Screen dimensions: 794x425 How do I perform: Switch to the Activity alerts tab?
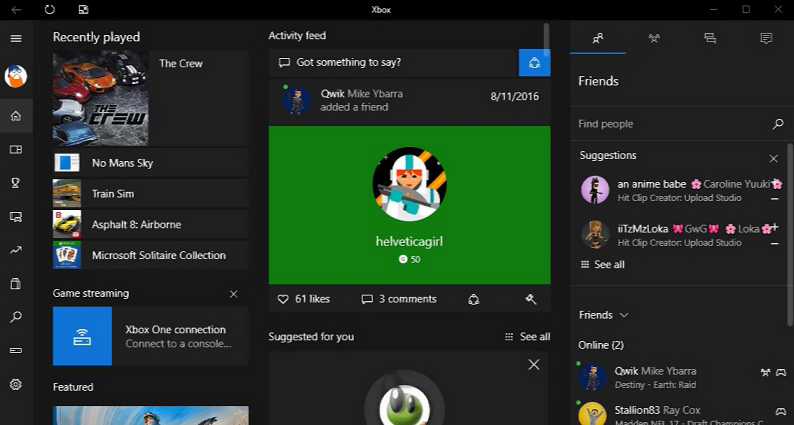(x=766, y=38)
